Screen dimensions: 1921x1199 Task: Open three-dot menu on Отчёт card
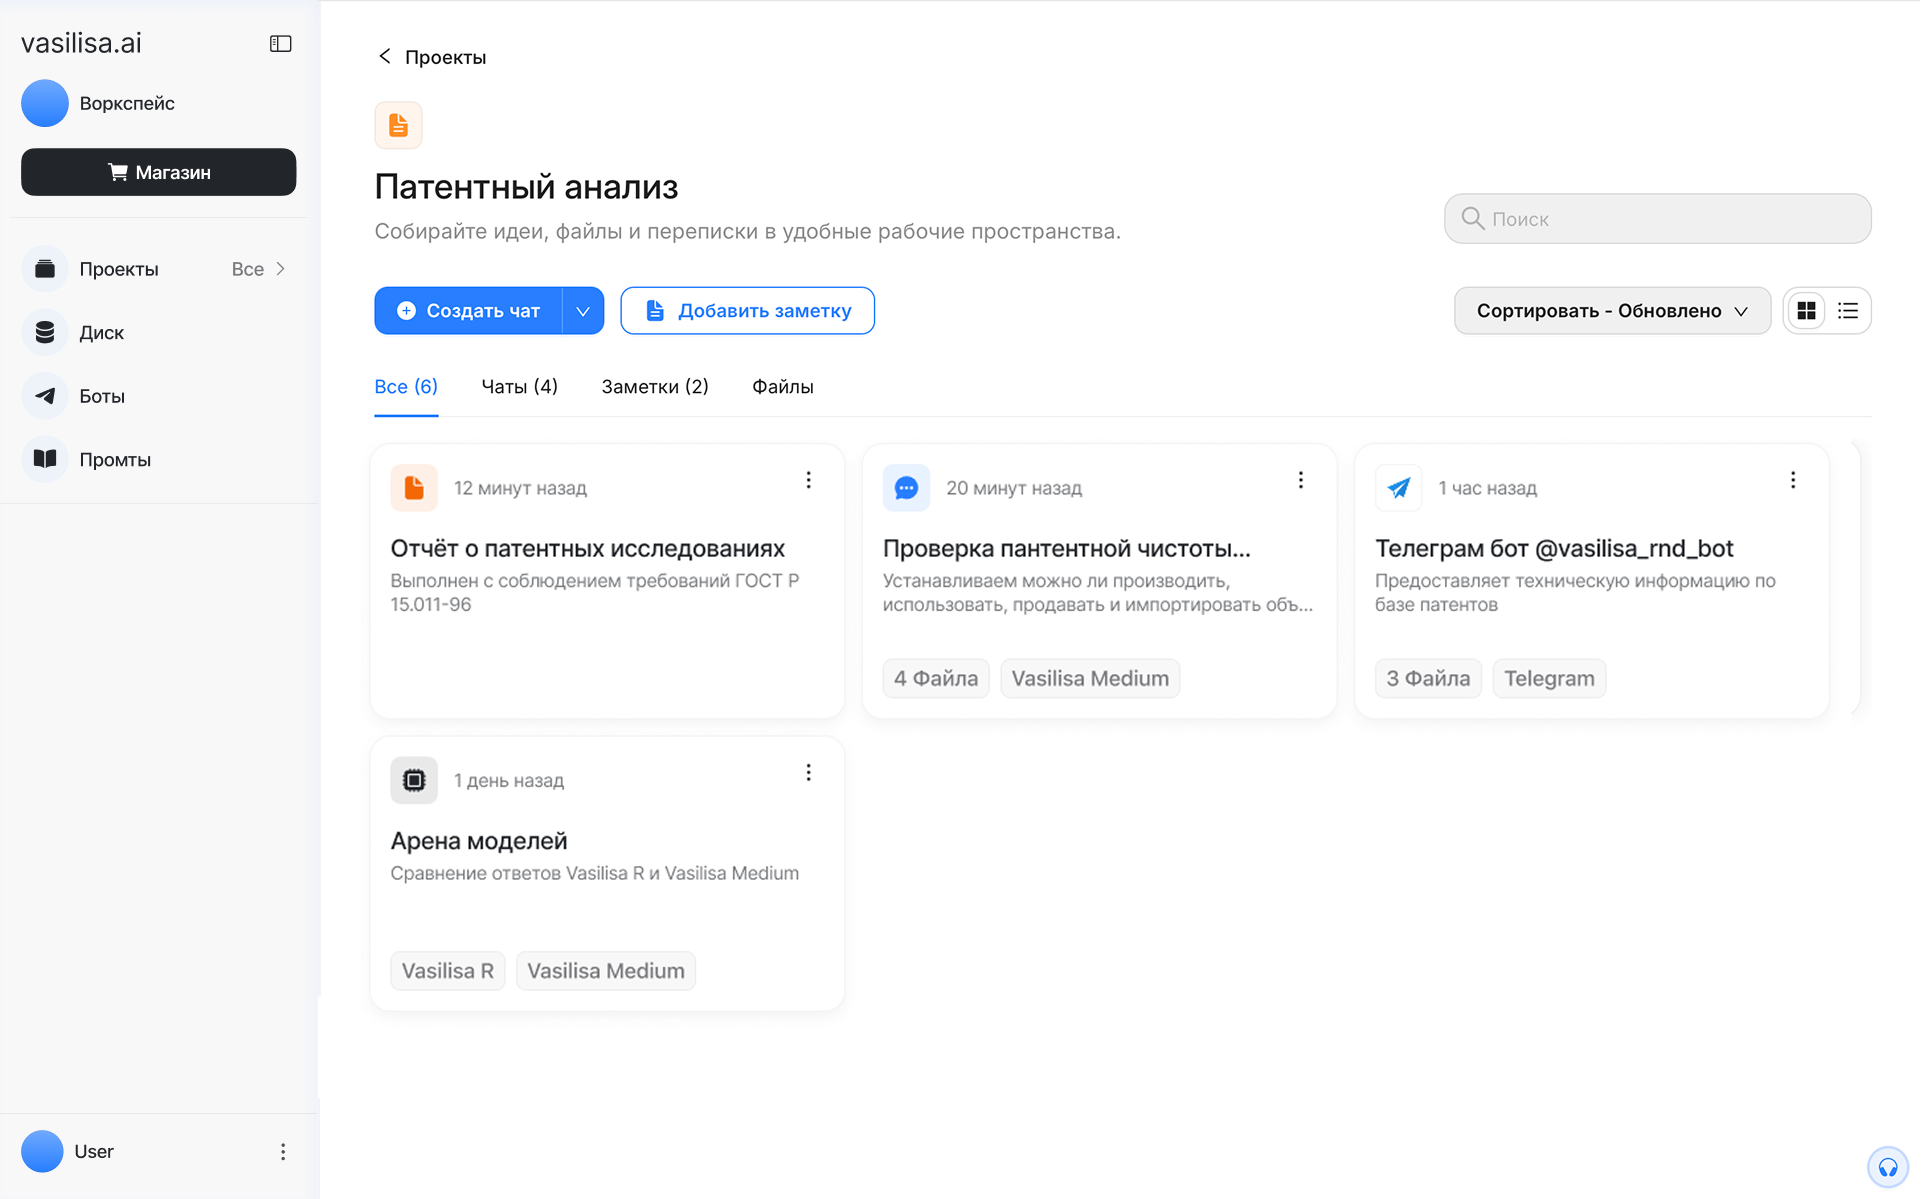[x=808, y=481]
